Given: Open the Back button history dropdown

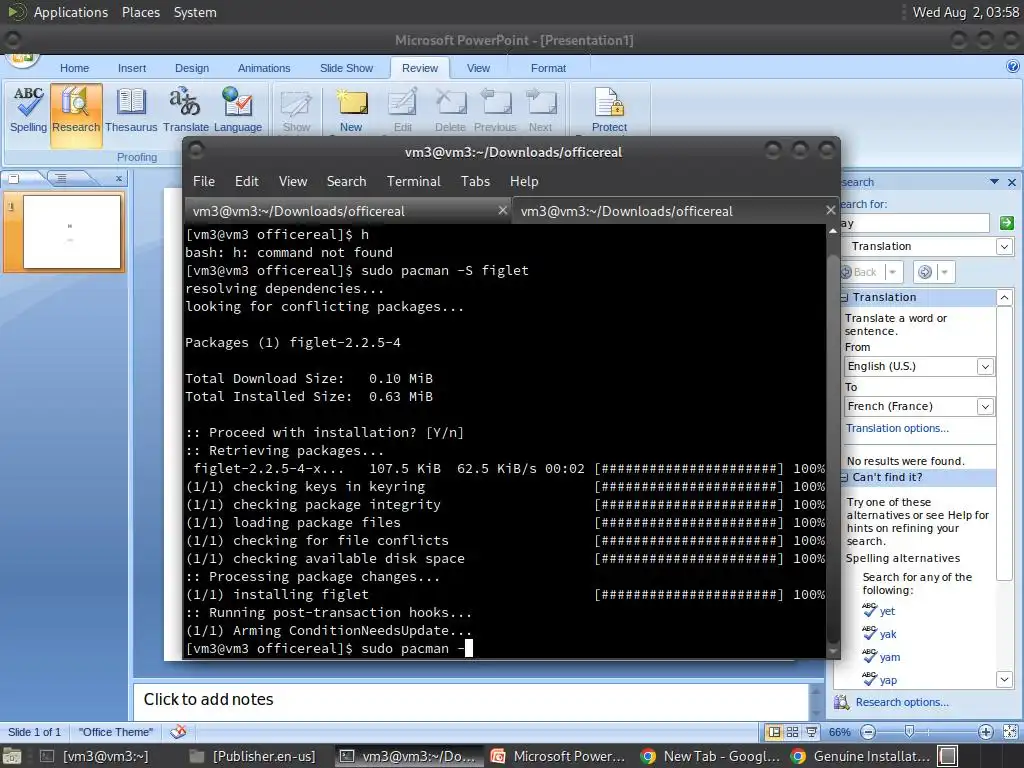Looking at the screenshot, I should 892,272.
